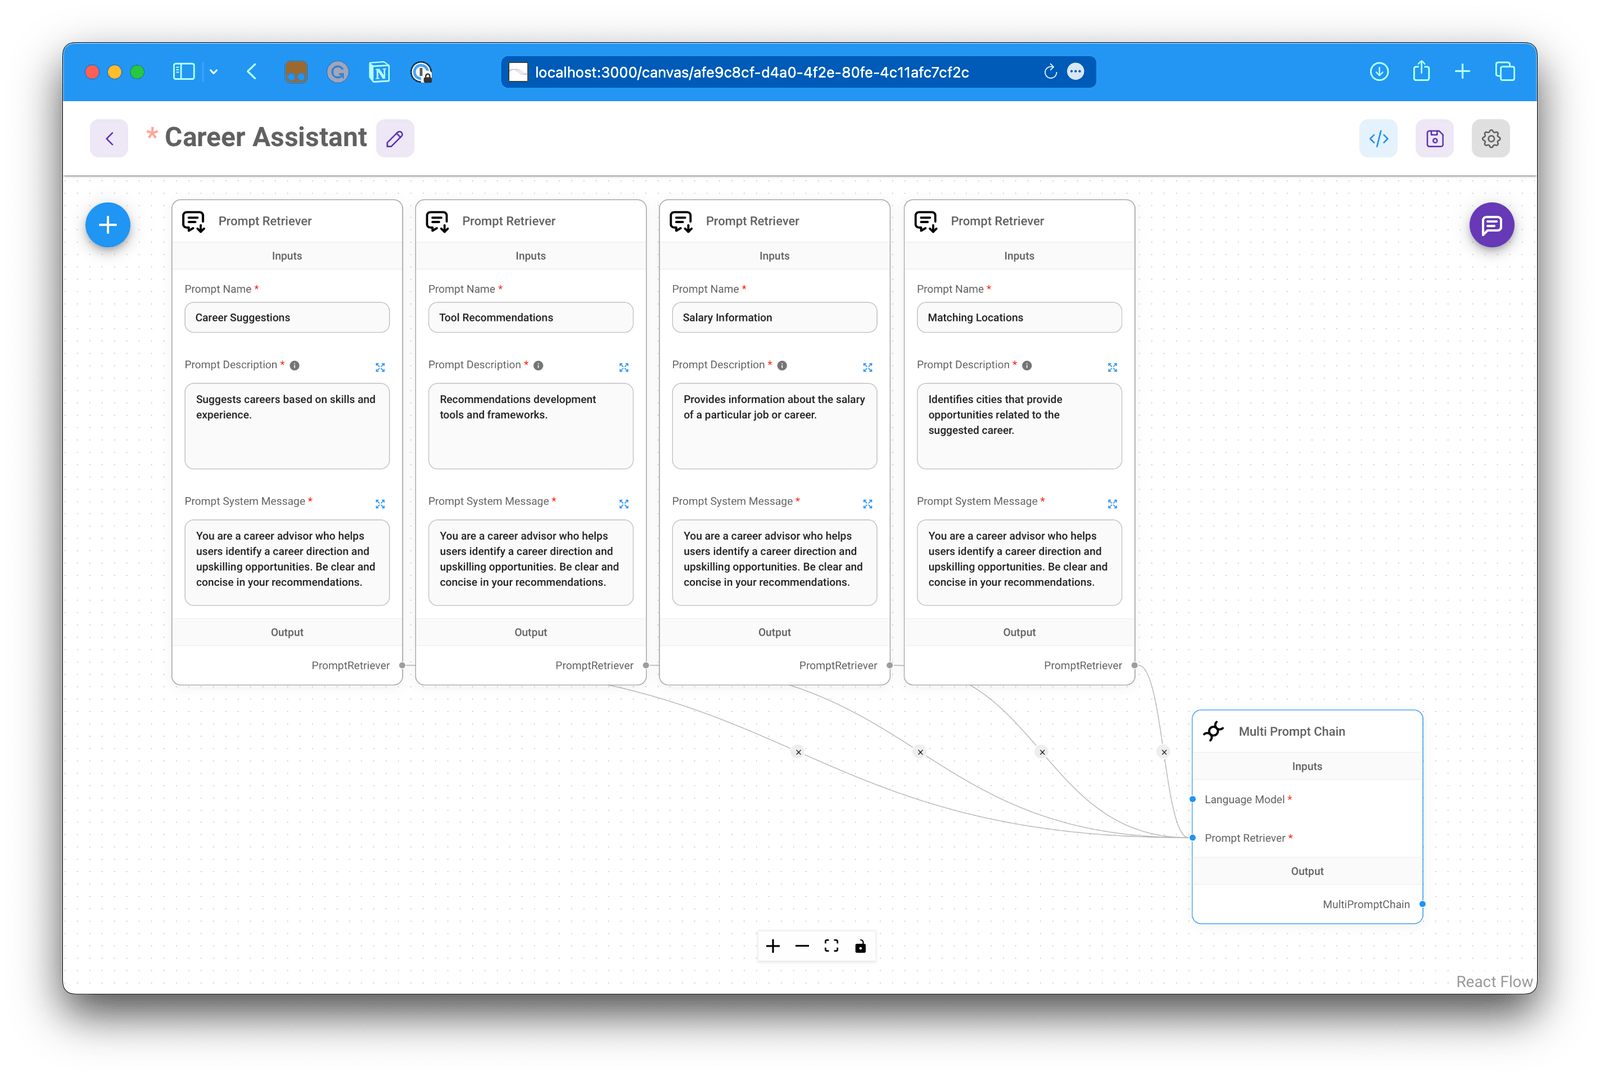This screenshot has height=1077, width=1600.
Task: Click the Language Model input handle
Action: (x=1193, y=799)
